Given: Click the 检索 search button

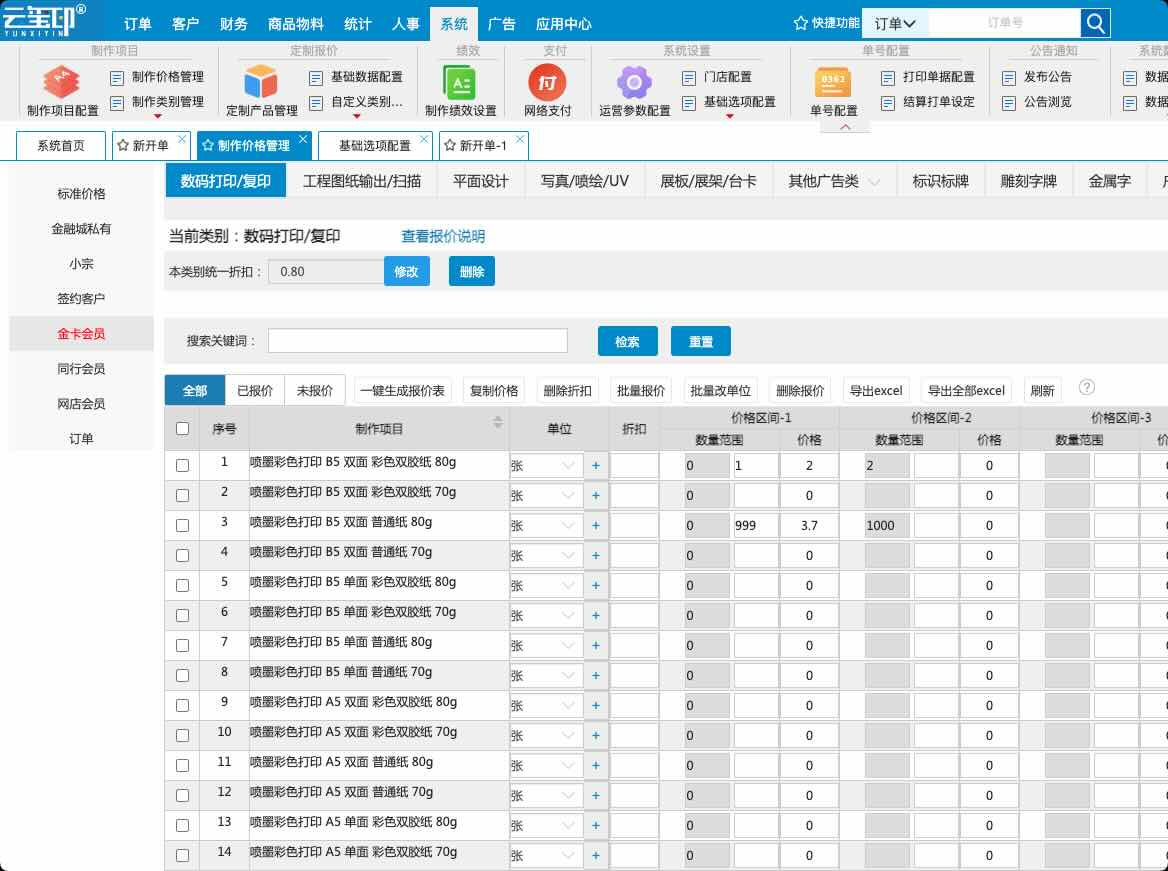Looking at the screenshot, I should point(627,341).
